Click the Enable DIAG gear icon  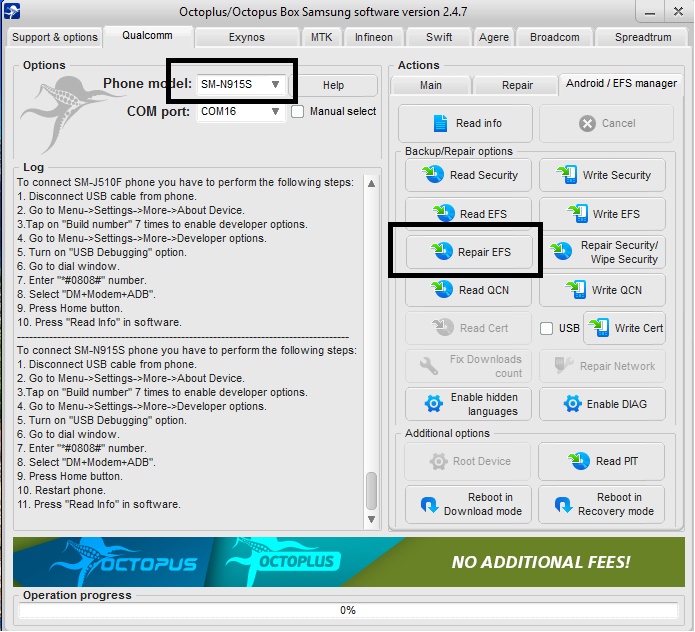(x=572, y=404)
